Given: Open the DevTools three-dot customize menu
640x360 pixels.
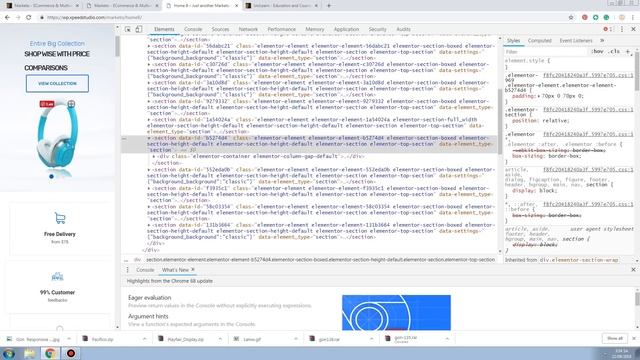Looking at the screenshot, I should pyautogui.click(x=622, y=29).
